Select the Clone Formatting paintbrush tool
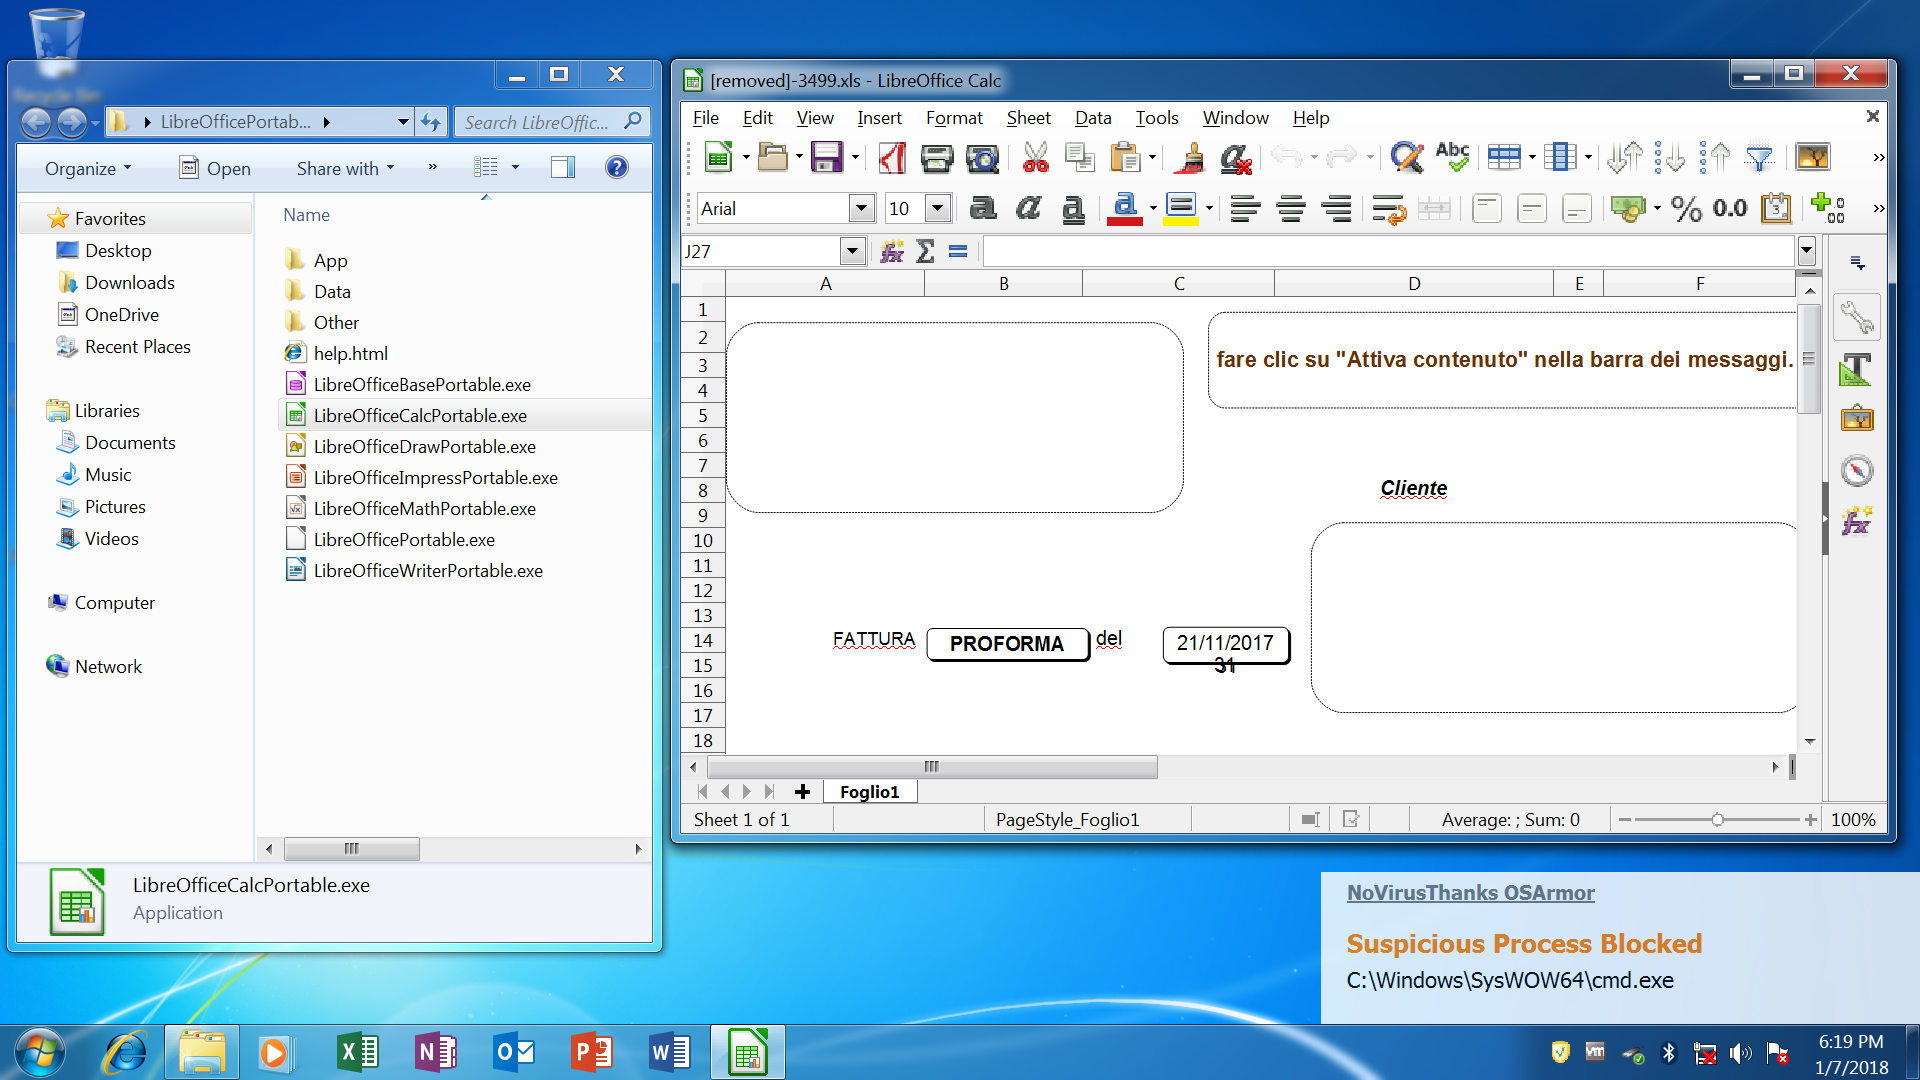The image size is (1920, 1080). [x=1191, y=157]
